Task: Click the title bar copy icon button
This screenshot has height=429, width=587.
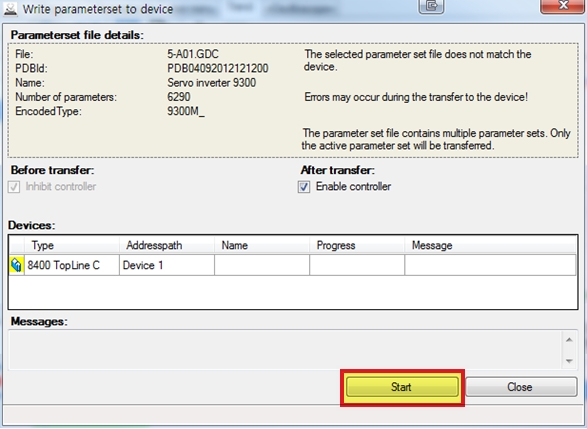Action: click(x=431, y=6)
